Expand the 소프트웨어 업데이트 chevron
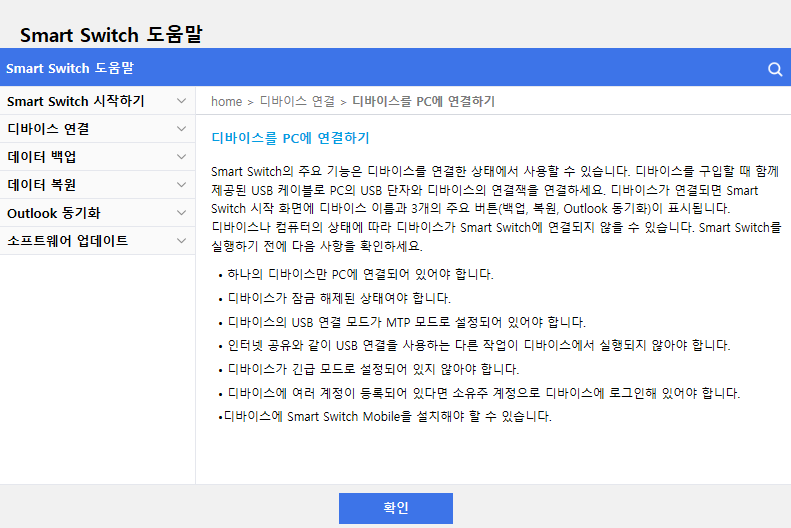This screenshot has height=528, width=791. point(182,241)
